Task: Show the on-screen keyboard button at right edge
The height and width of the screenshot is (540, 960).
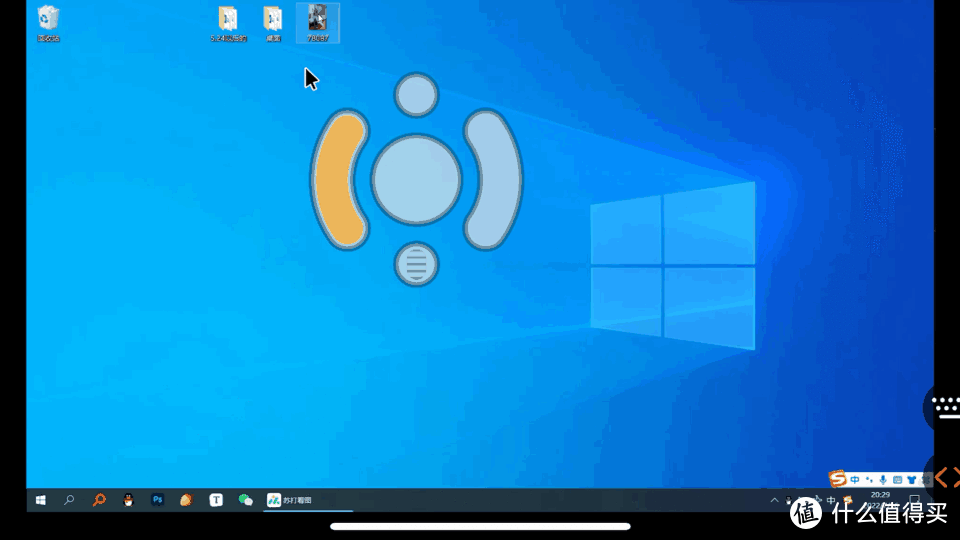Action: pos(945,405)
